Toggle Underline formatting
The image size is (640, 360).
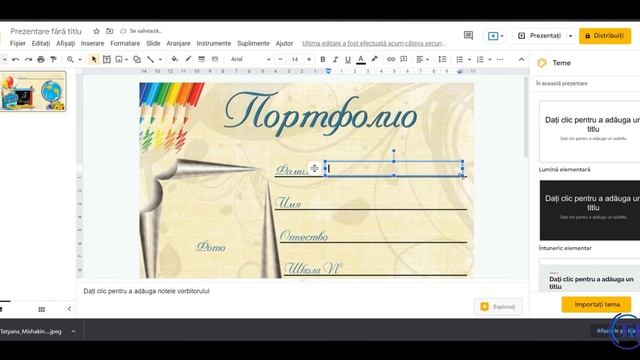(348, 60)
